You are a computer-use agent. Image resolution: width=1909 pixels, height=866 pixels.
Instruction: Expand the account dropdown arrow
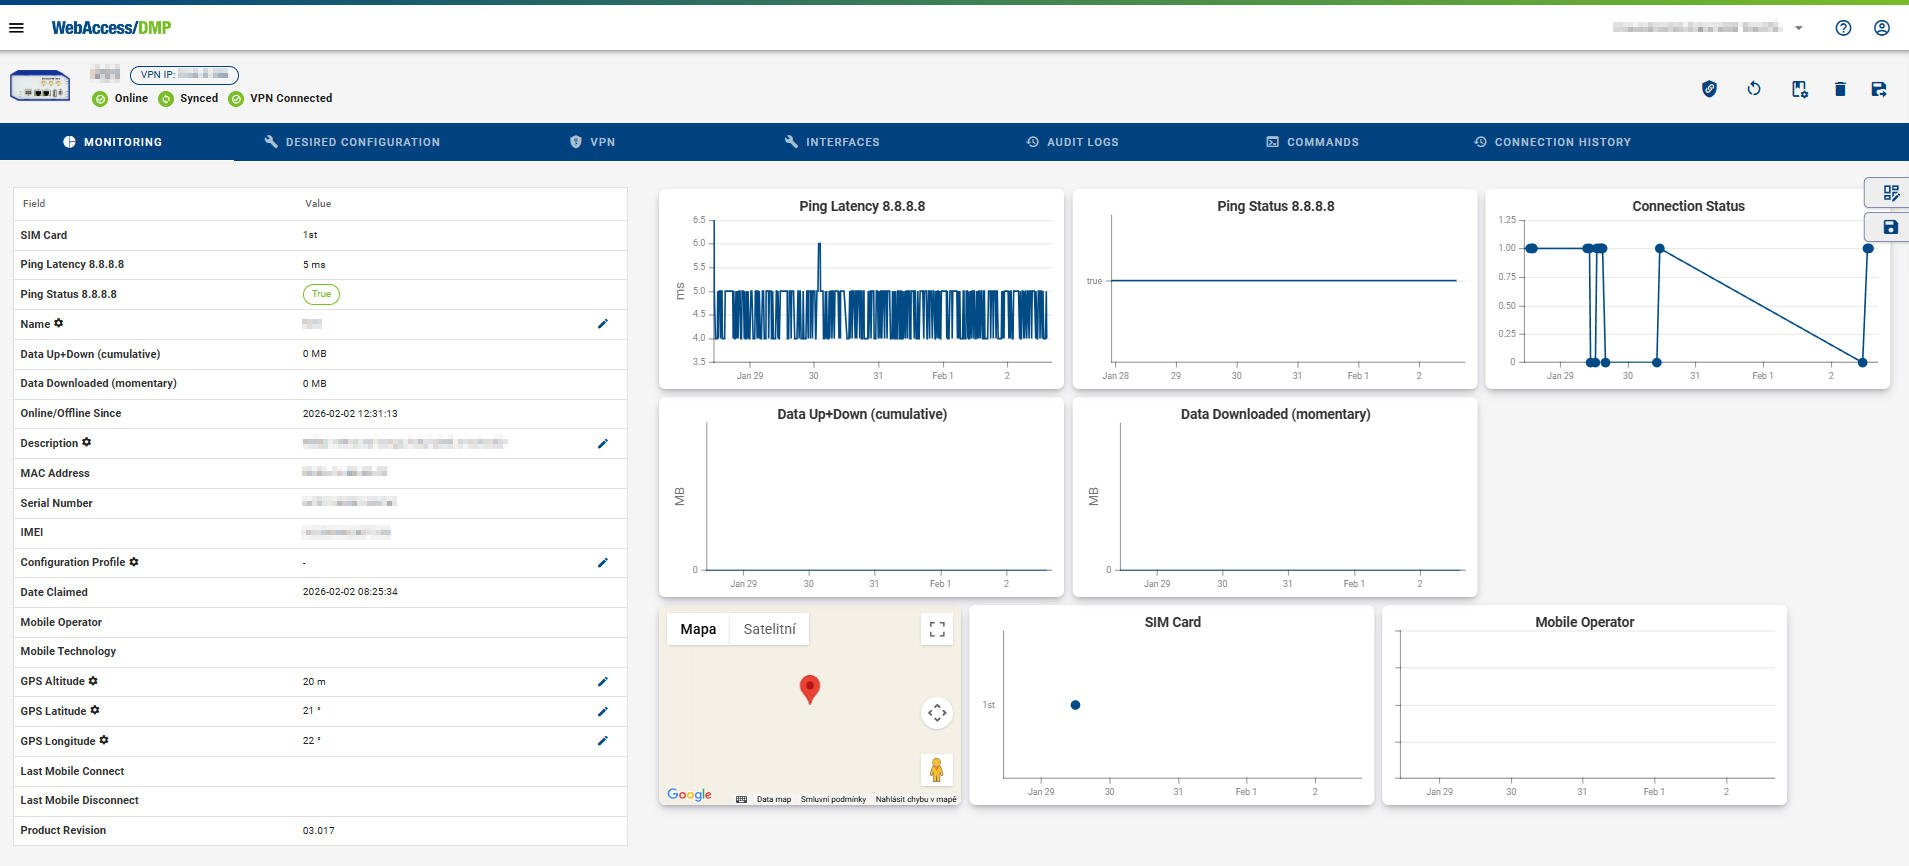coord(1799,28)
